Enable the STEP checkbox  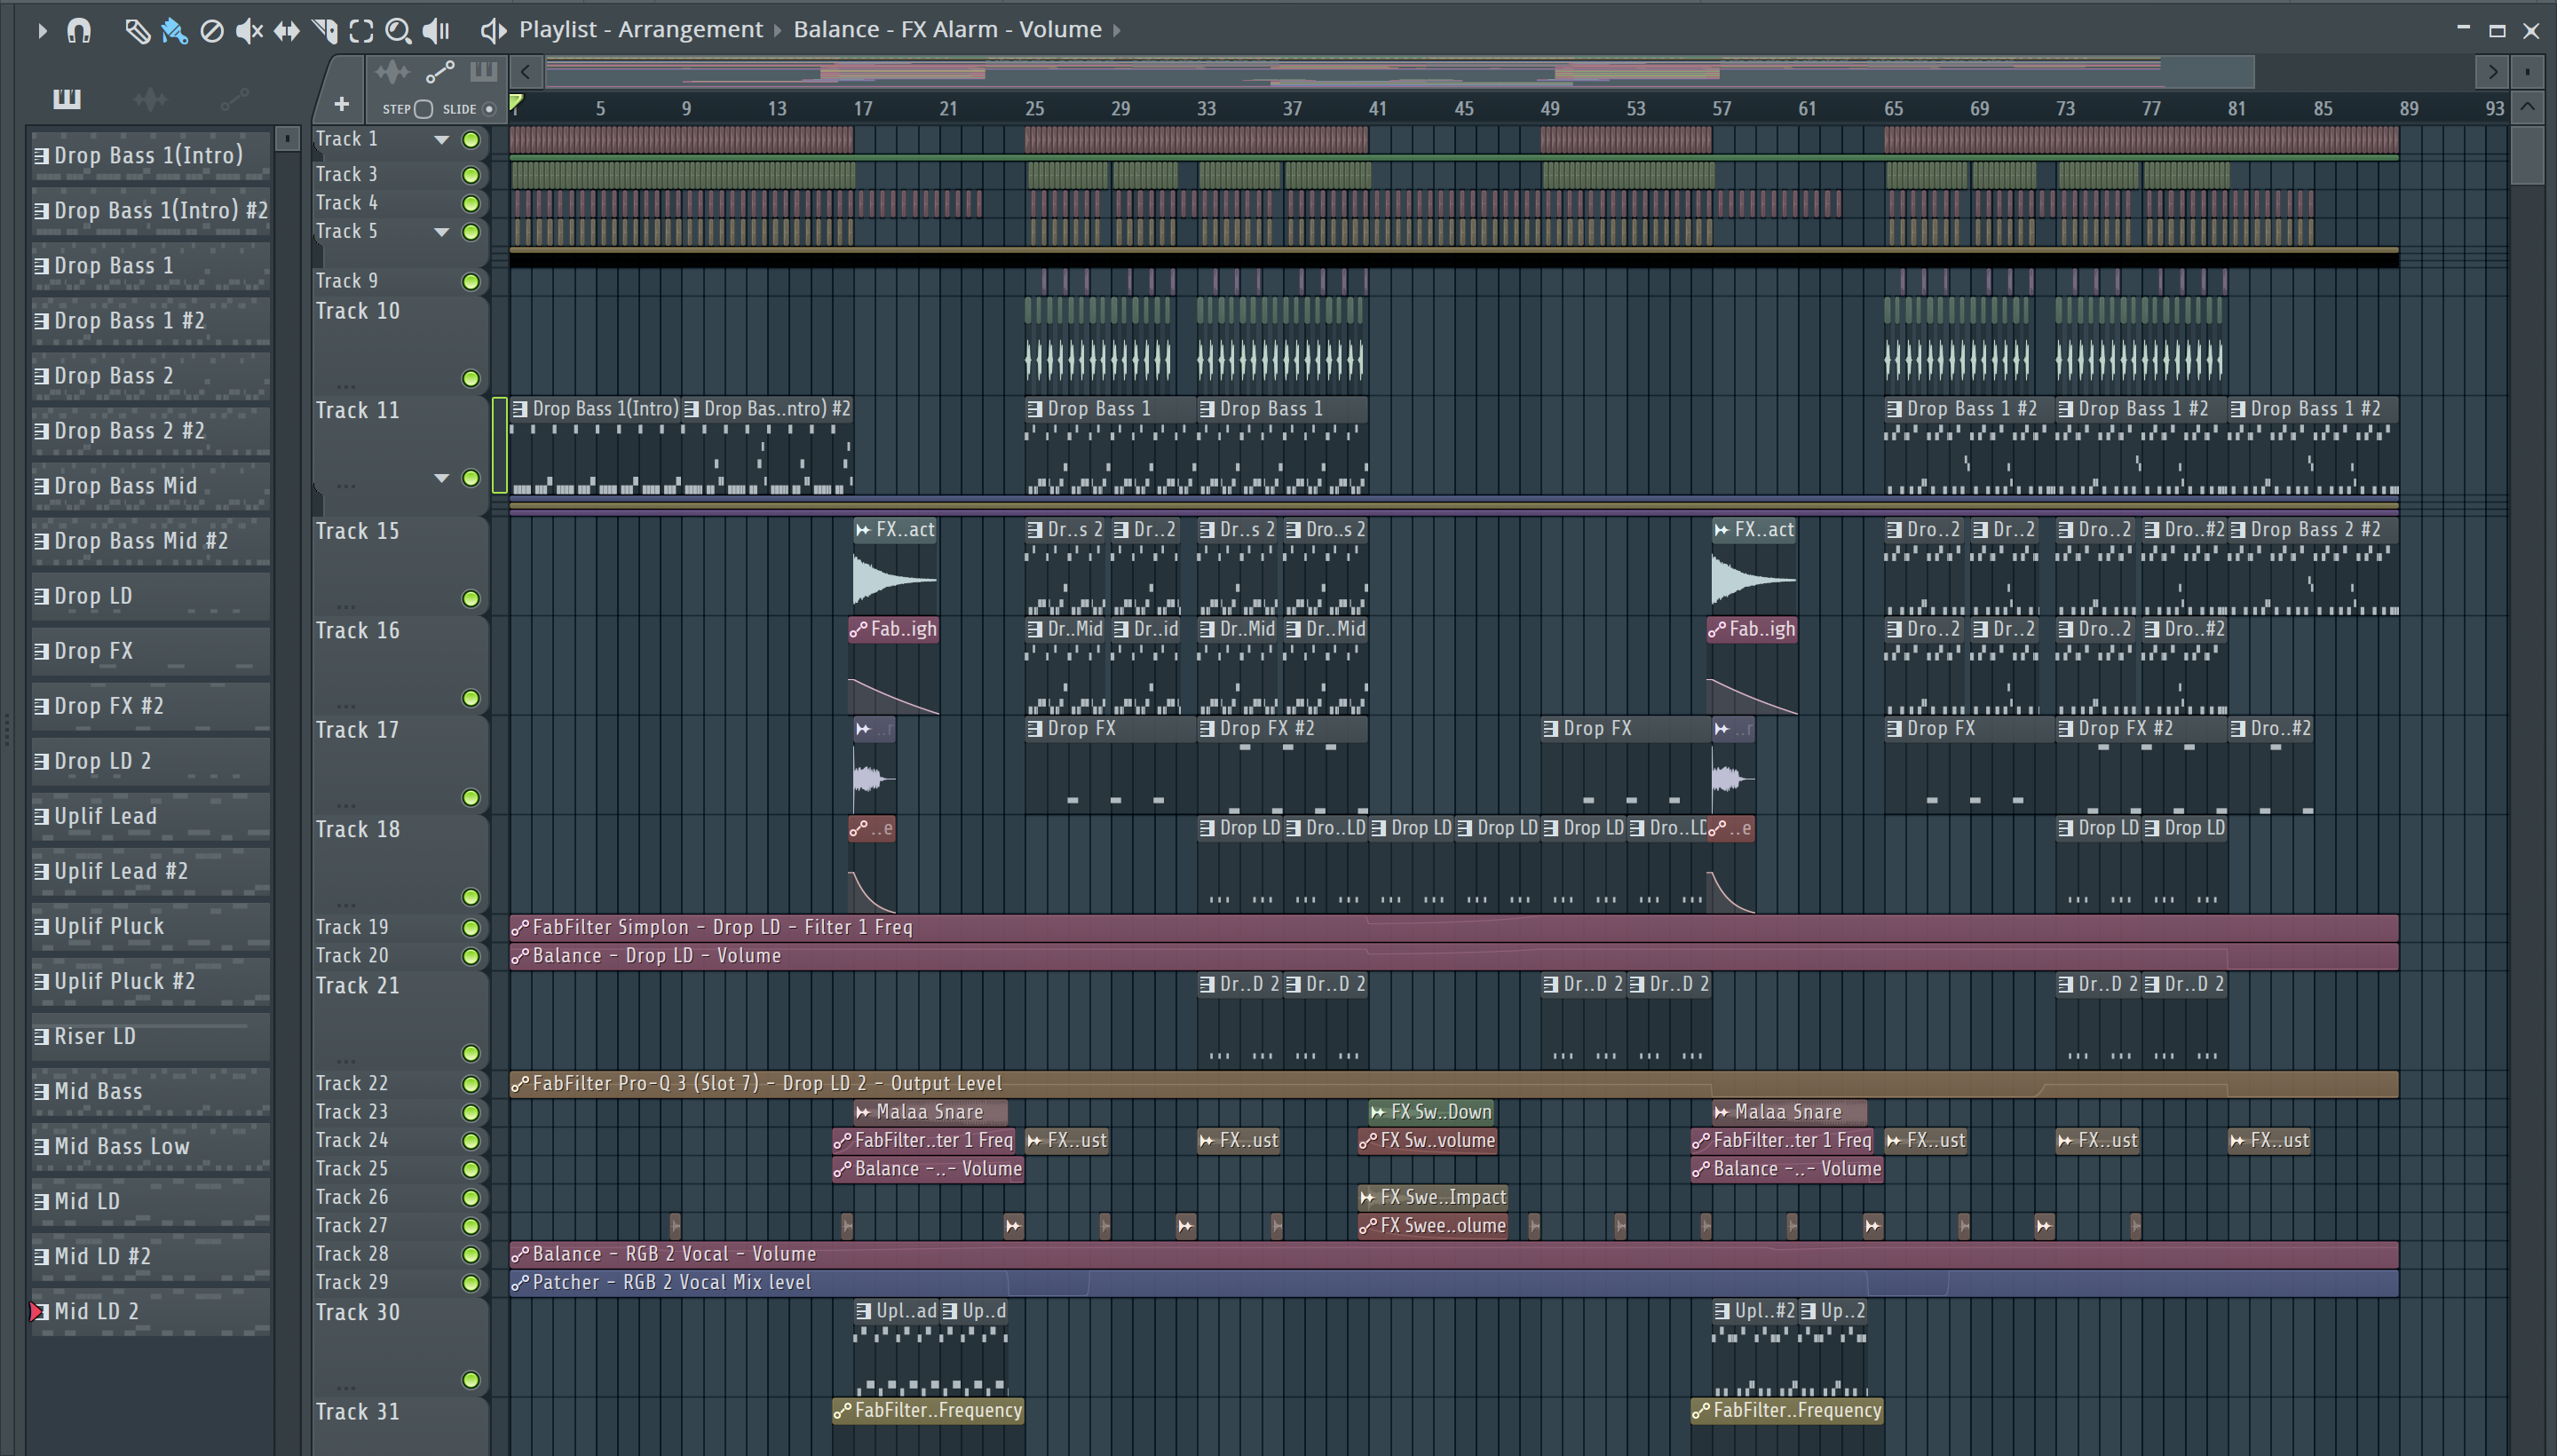click(423, 109)
